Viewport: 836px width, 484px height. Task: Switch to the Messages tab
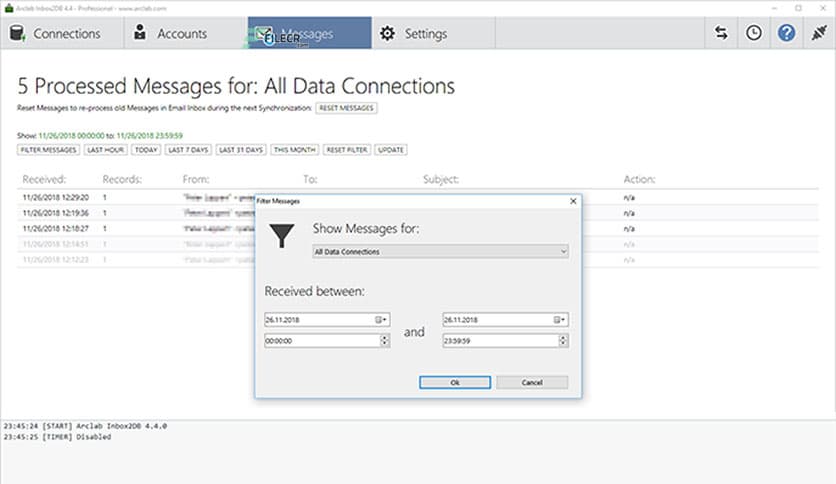pos(310,33)
